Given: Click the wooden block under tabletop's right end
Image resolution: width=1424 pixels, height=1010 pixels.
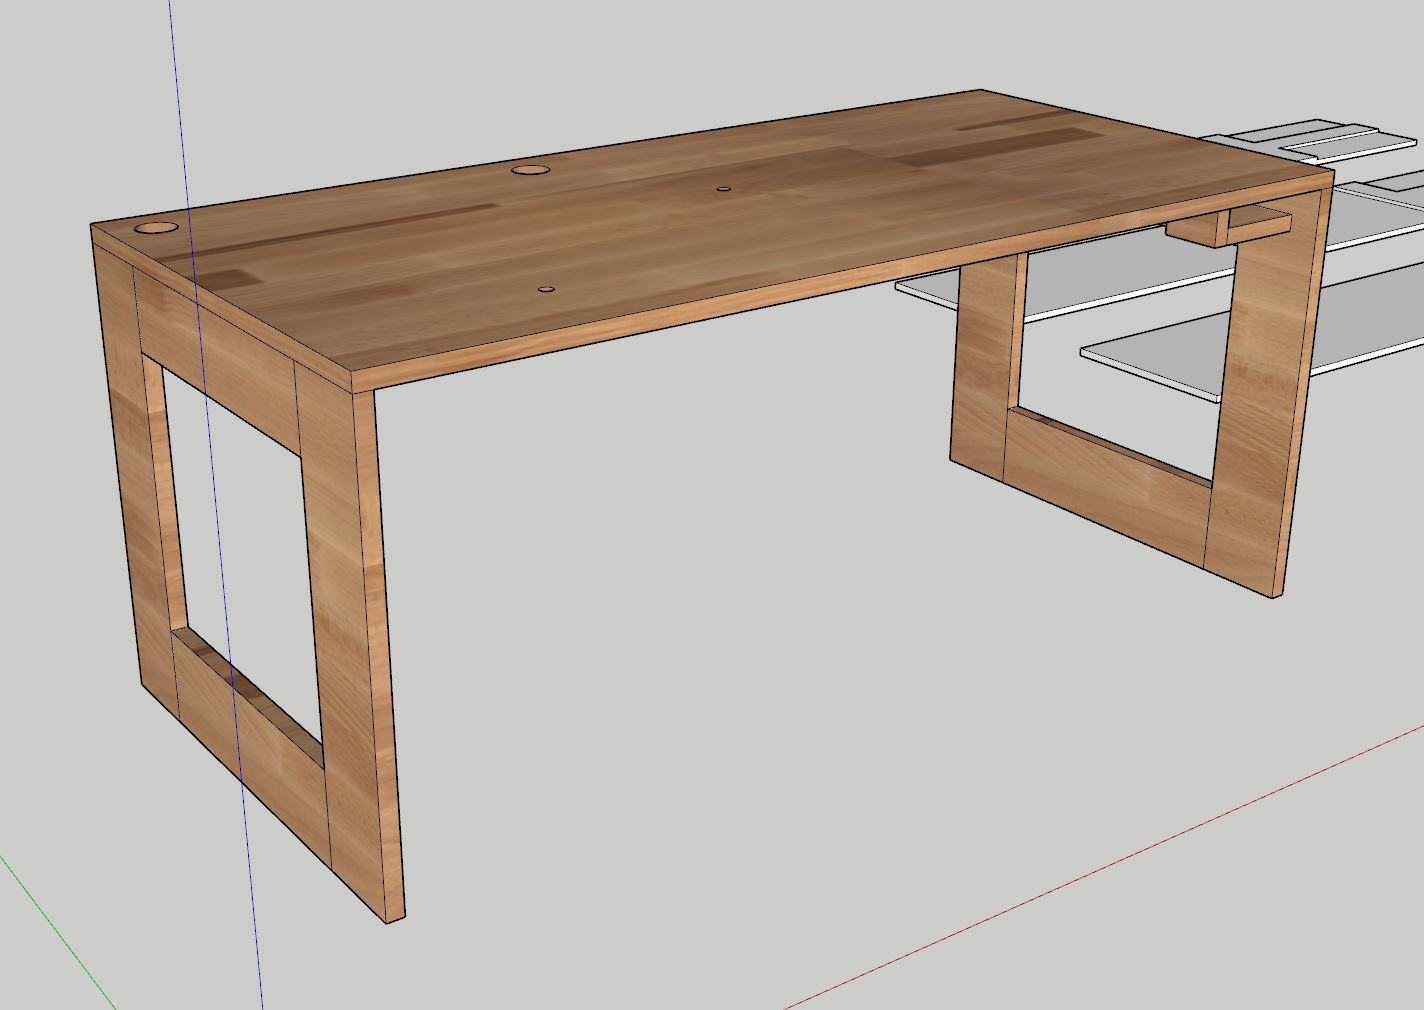Looking at the screenshot, I should click(1228, 229).
